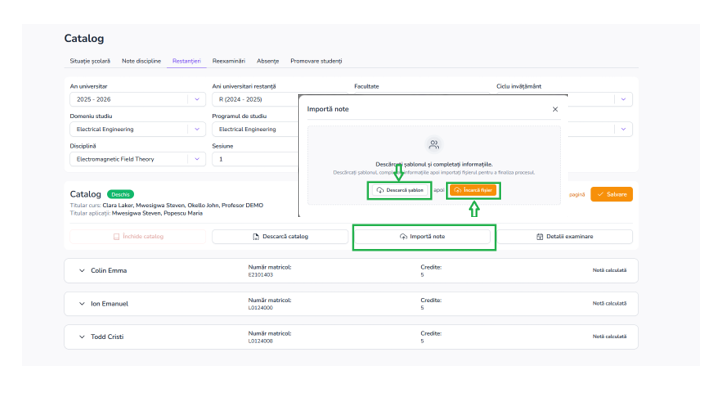722x405 pixels.
Task: Open the Disciplină dropdown arrow
Action: pyautogui.click(x=197, y=159)
